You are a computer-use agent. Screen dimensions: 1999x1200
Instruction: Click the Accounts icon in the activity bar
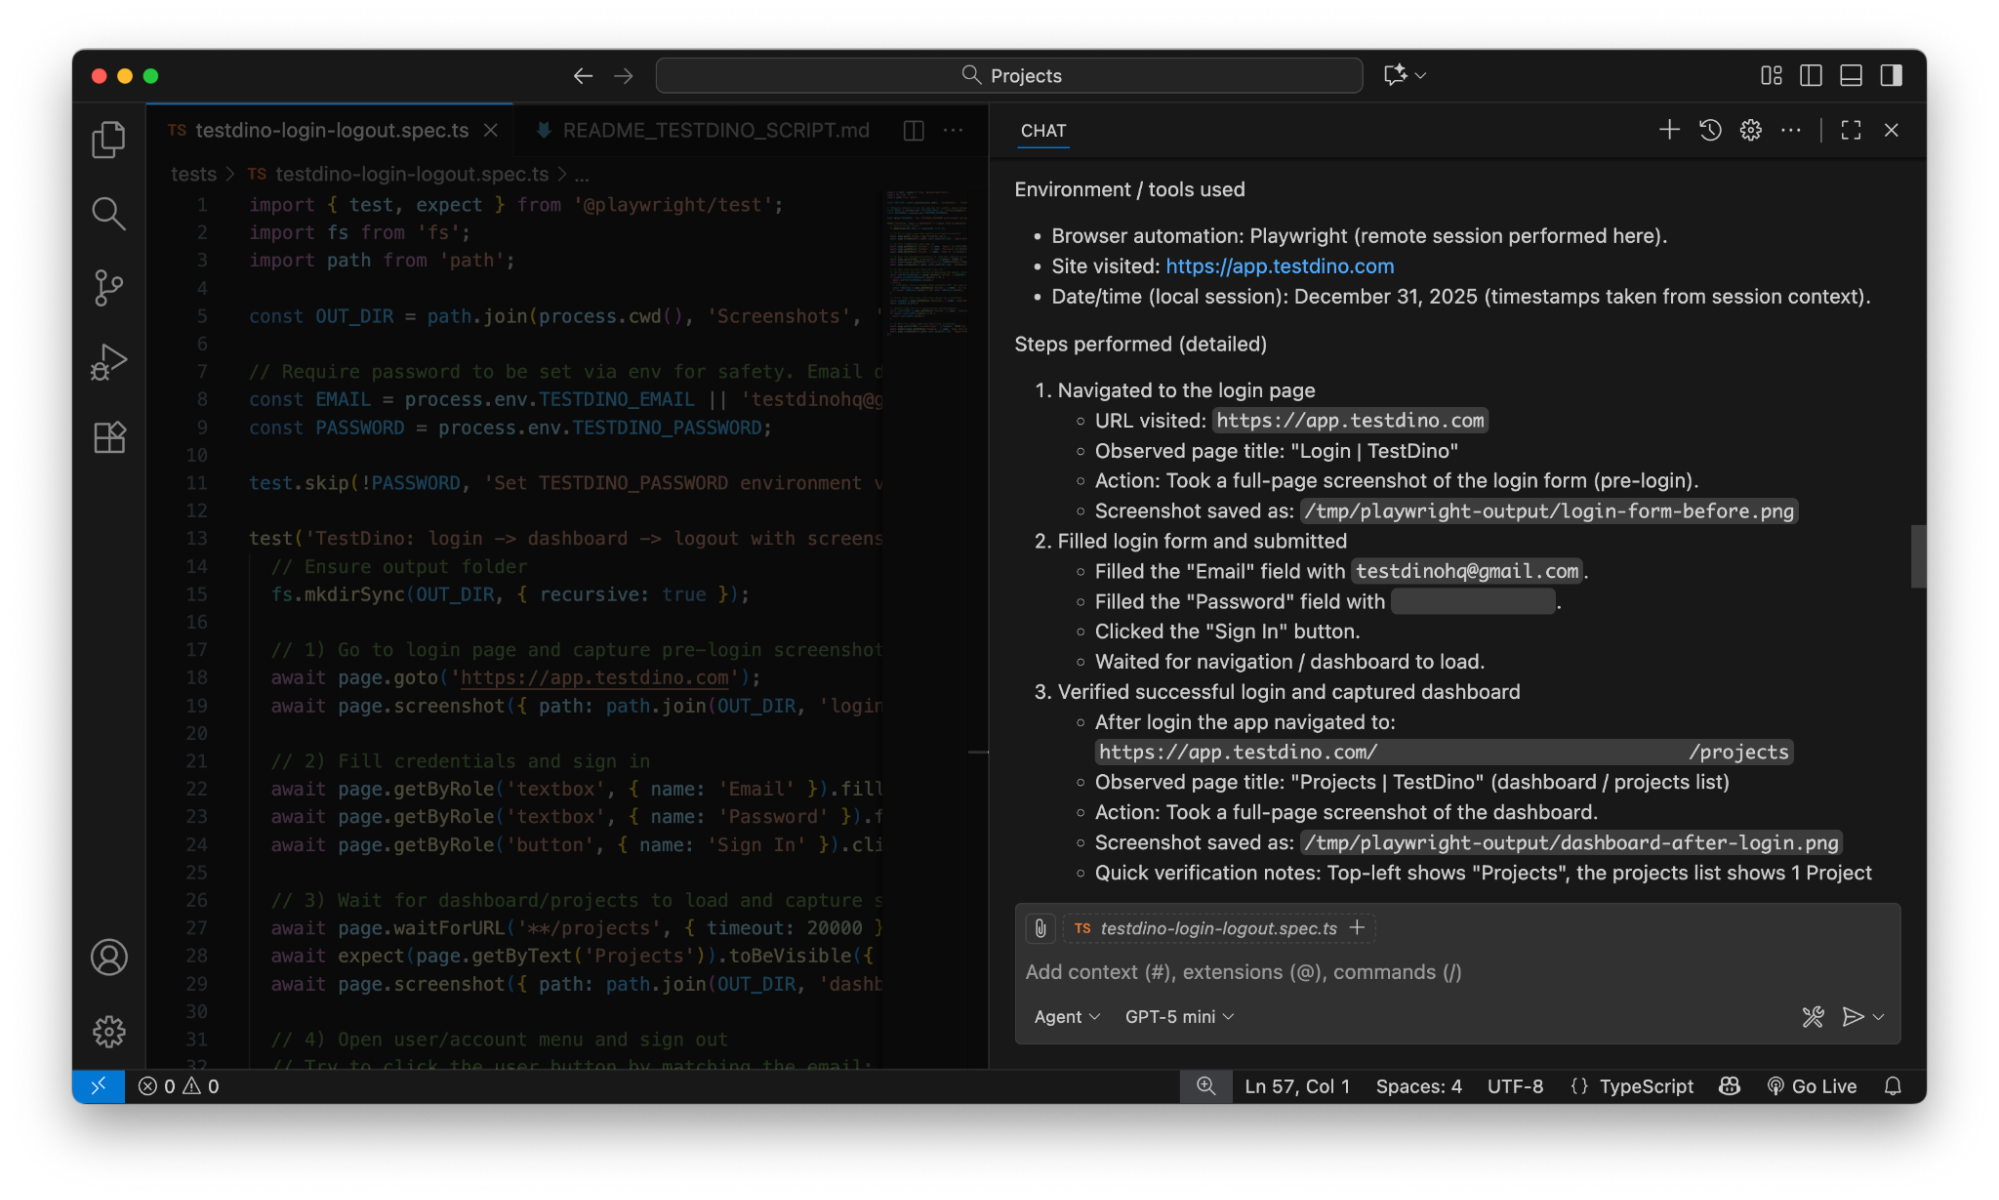pos(108,957)
